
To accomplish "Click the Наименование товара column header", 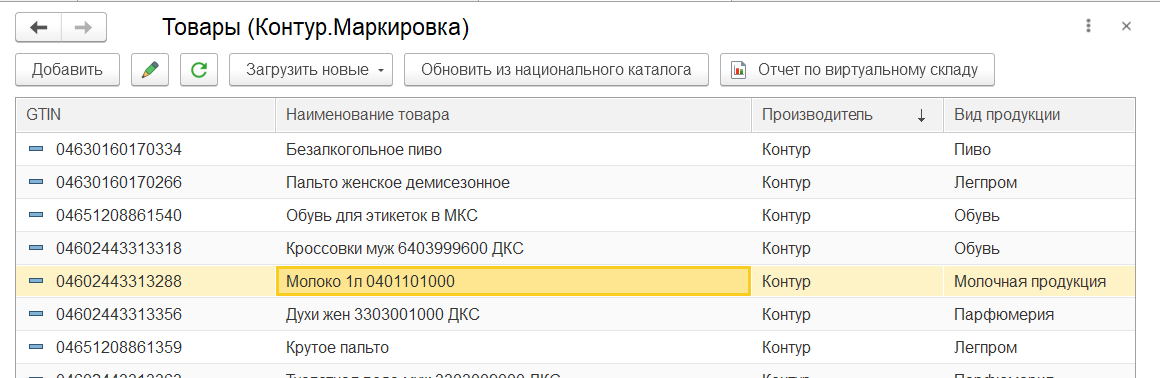I will (513, 115).
